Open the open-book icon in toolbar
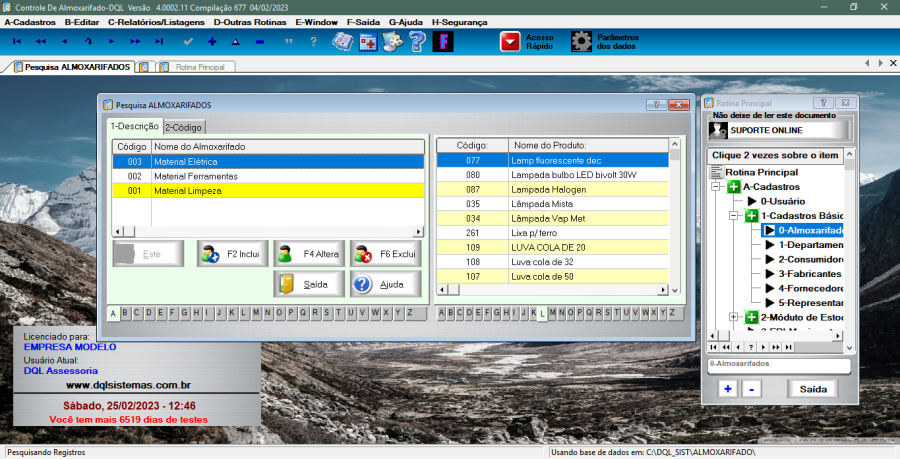Screen dimensions: 900x459 343,41
